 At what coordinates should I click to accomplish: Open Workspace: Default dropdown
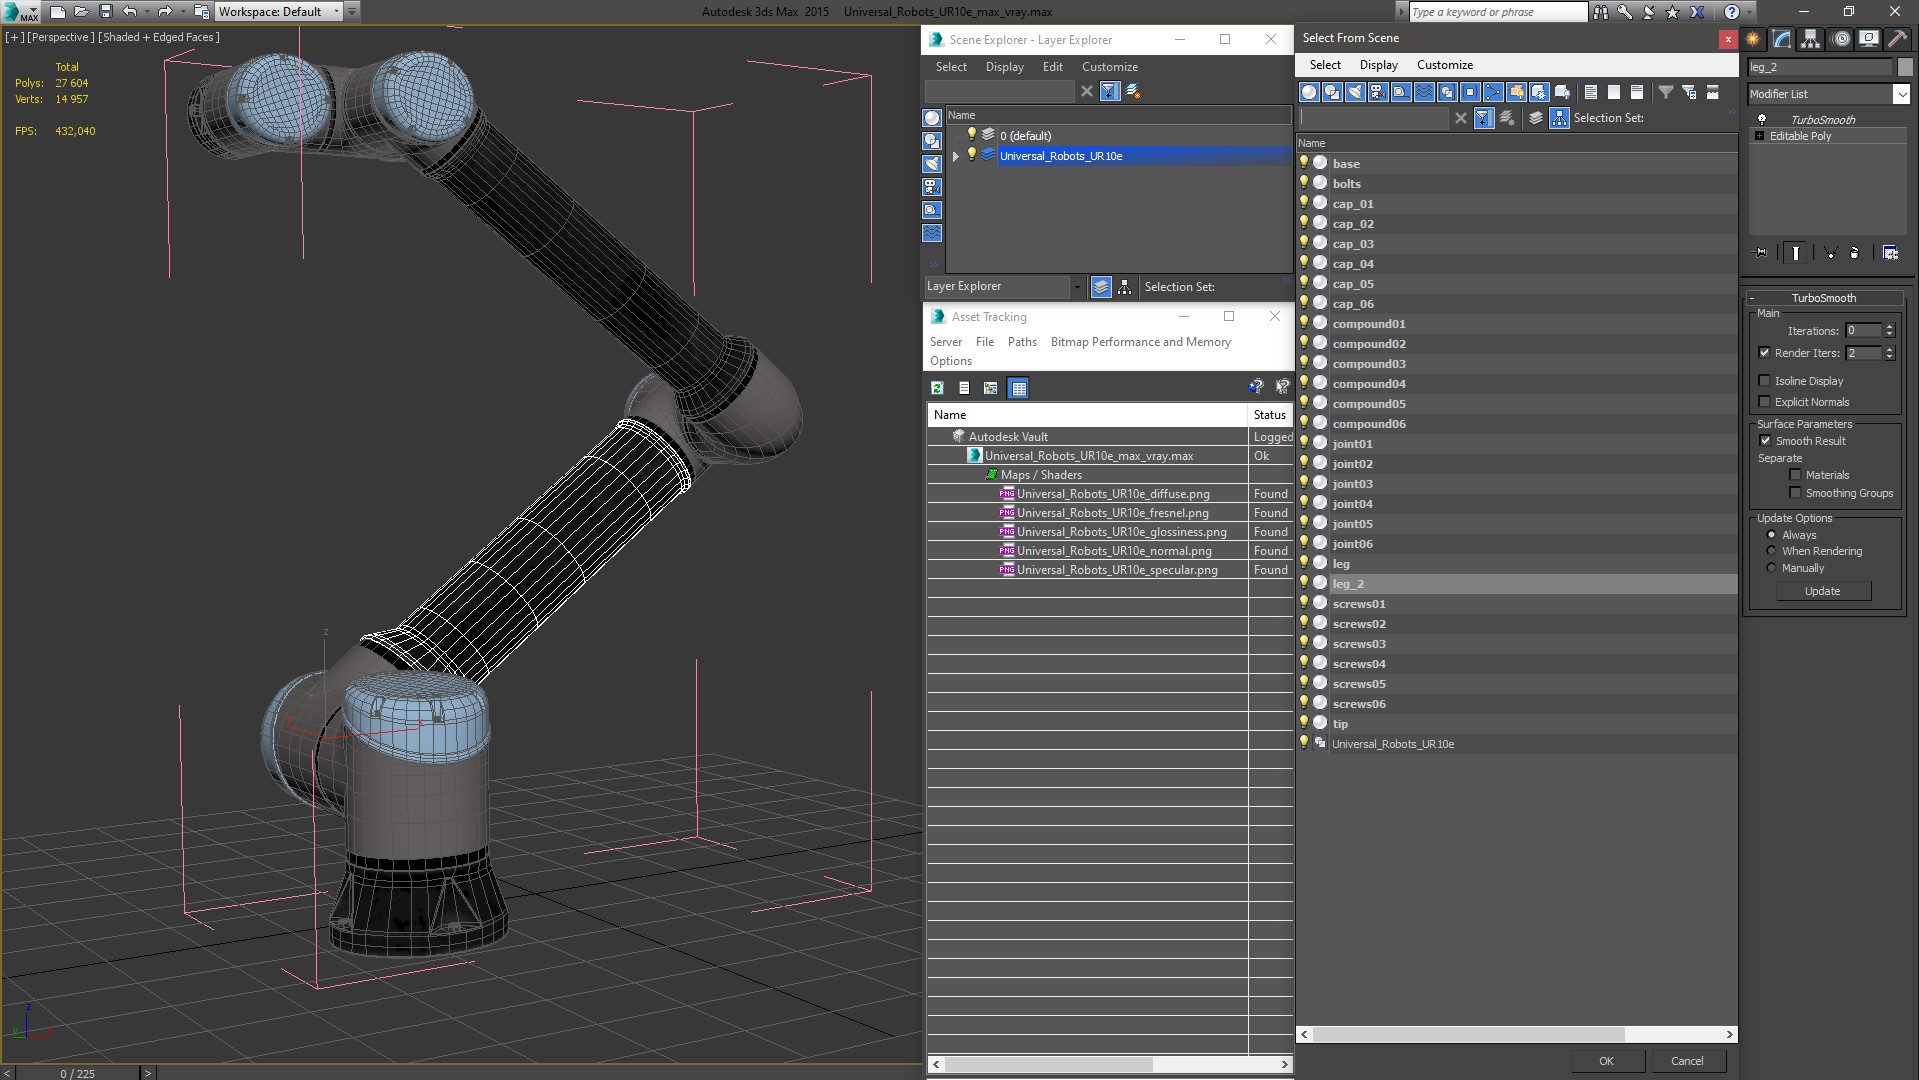click(280, 12)
